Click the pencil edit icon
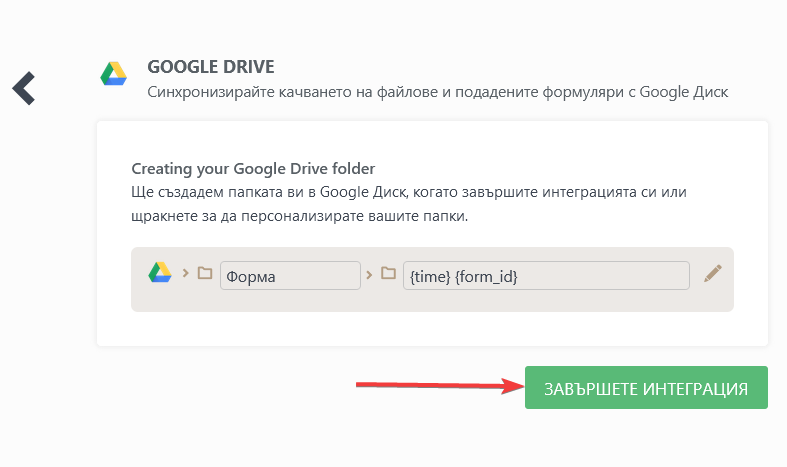787x467 pixels. [712, 274]
